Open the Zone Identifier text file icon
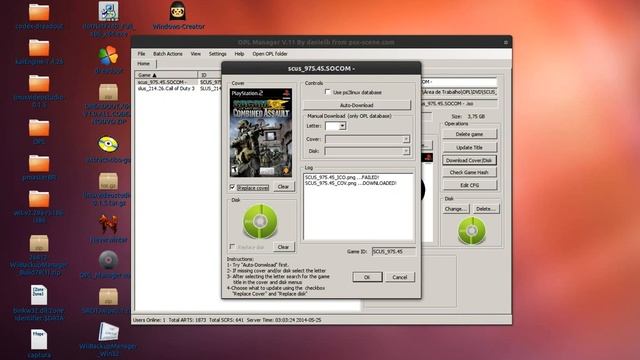This screenshot has width=640, height=360. (x=39, y=295)
